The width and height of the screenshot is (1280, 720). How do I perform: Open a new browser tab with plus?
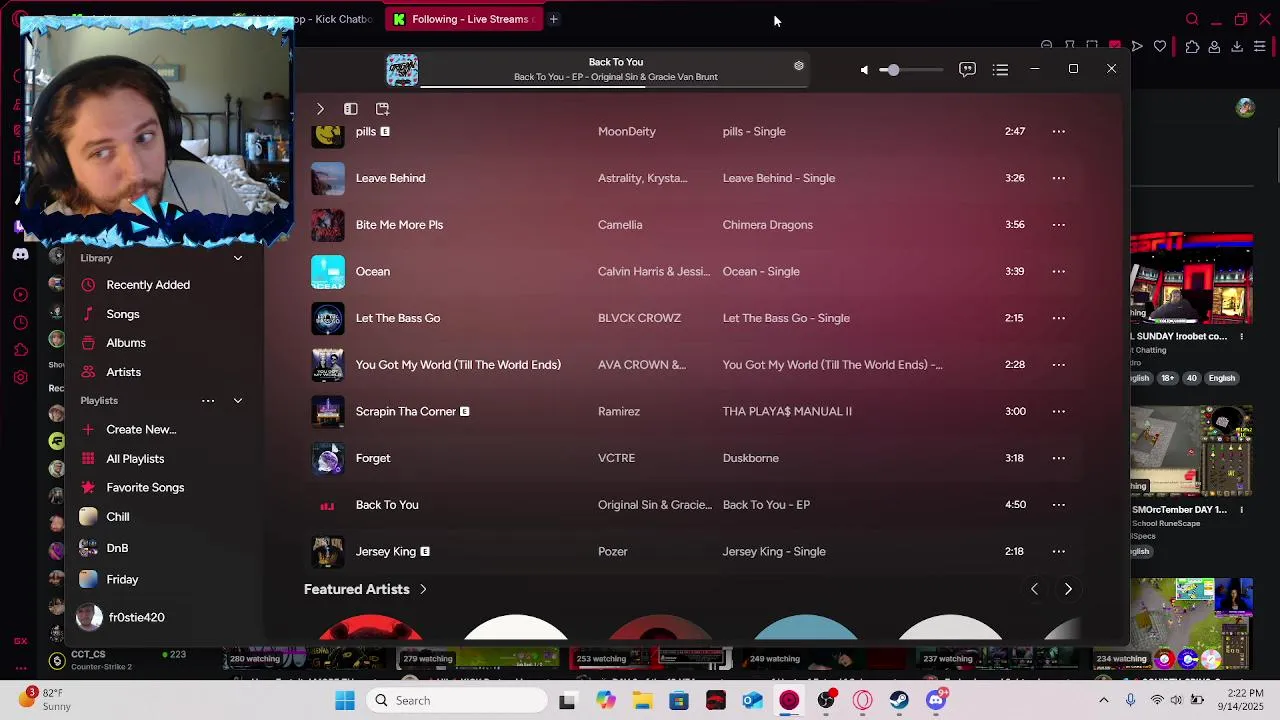tap(553, 19)
